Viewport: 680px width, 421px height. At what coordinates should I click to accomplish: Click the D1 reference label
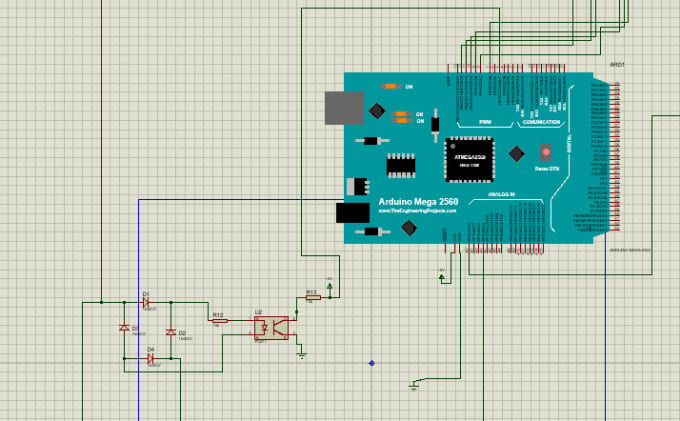146,294
